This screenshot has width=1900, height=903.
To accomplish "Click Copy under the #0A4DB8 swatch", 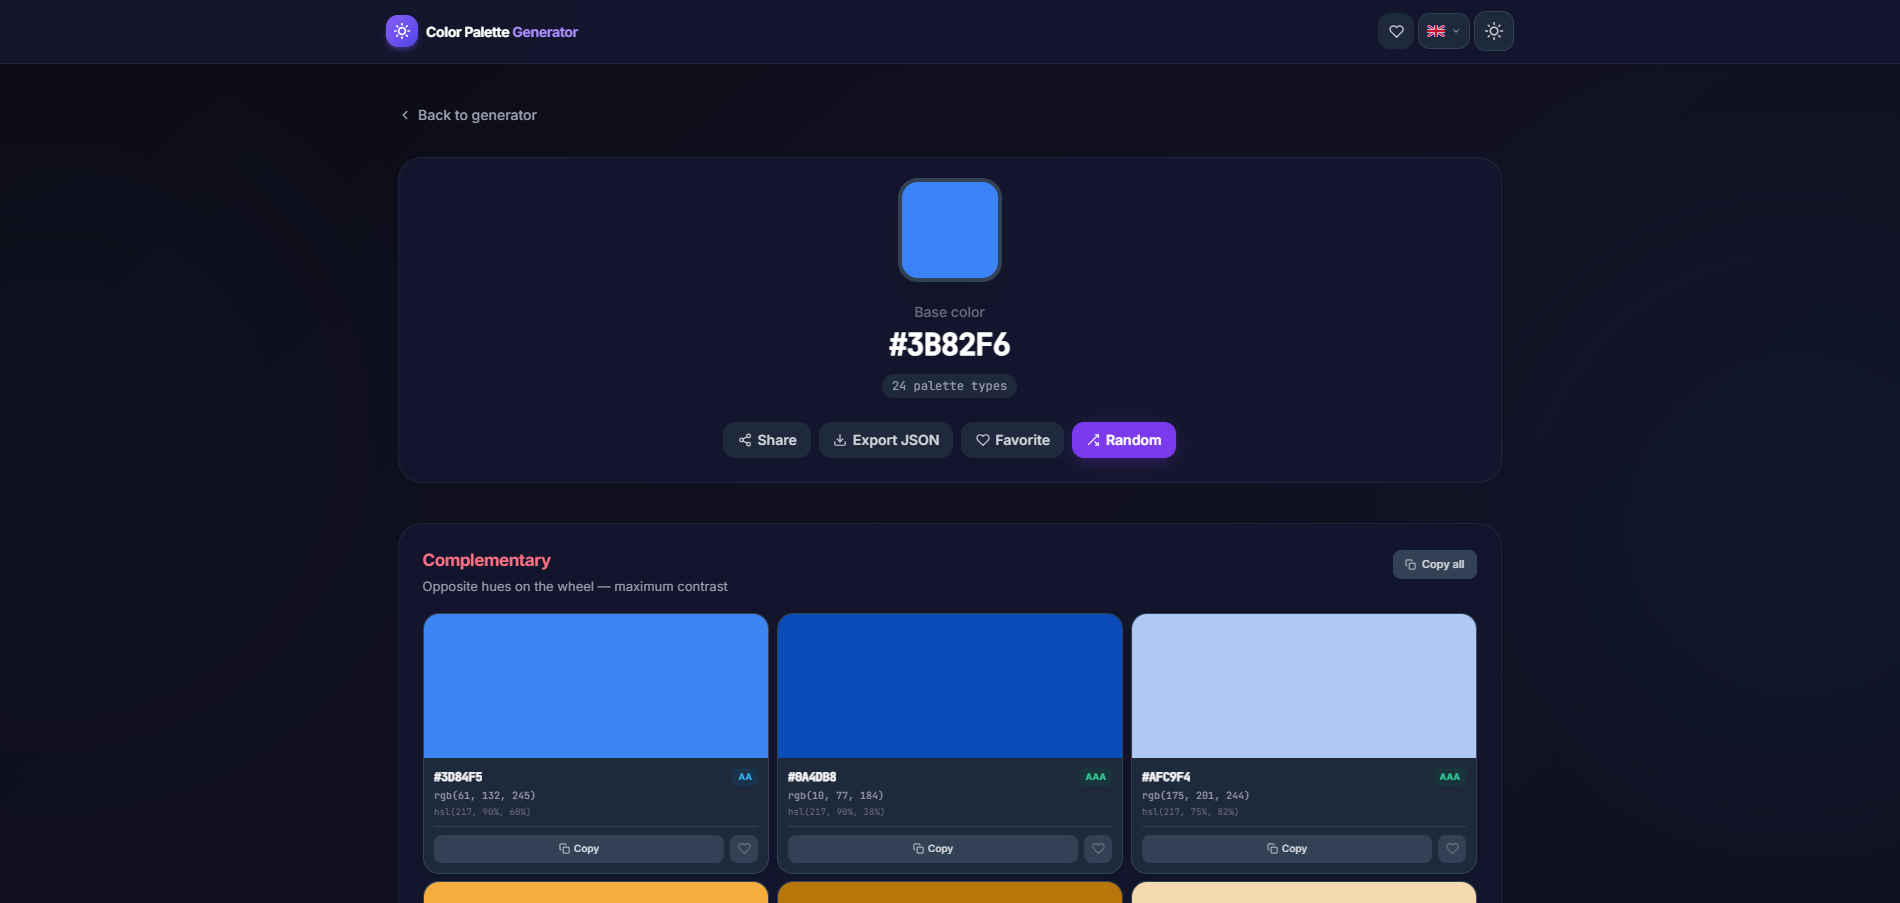I will click(931, 848).
